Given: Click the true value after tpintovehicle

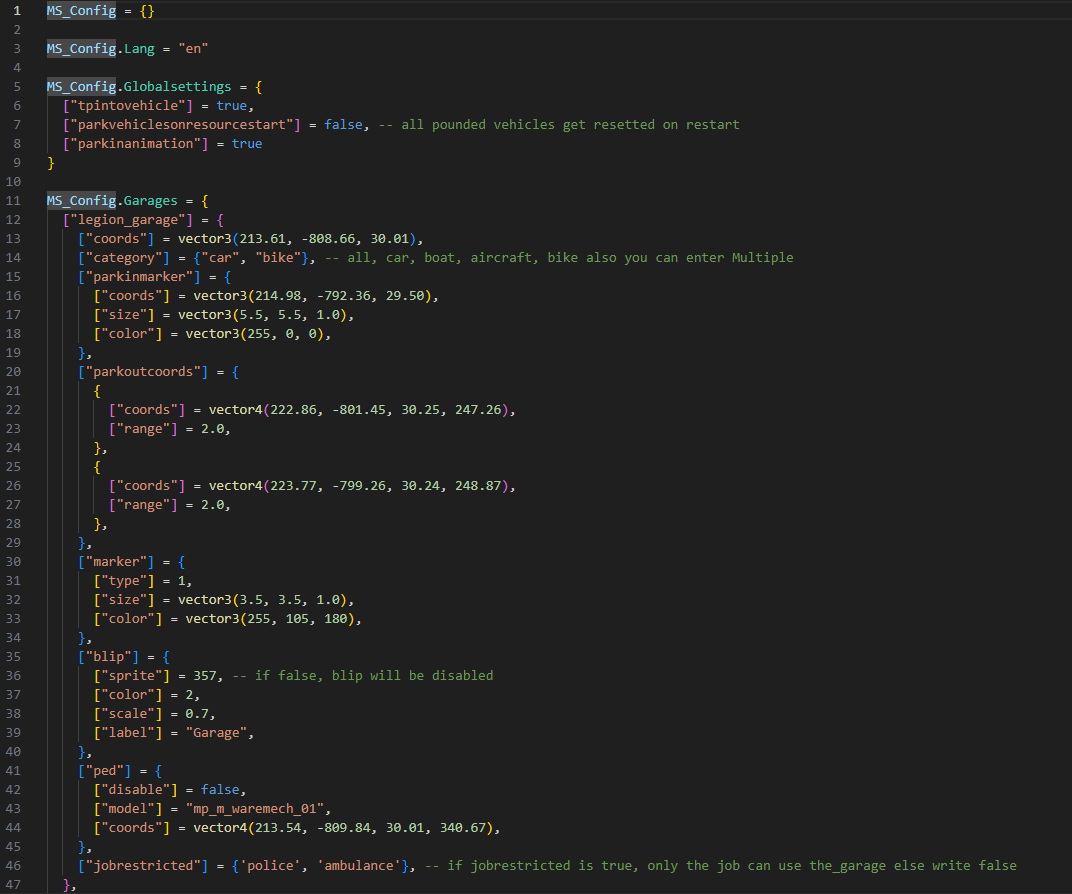Looking at the screenshot, I should pyautogui.click(x=231, y=106).
